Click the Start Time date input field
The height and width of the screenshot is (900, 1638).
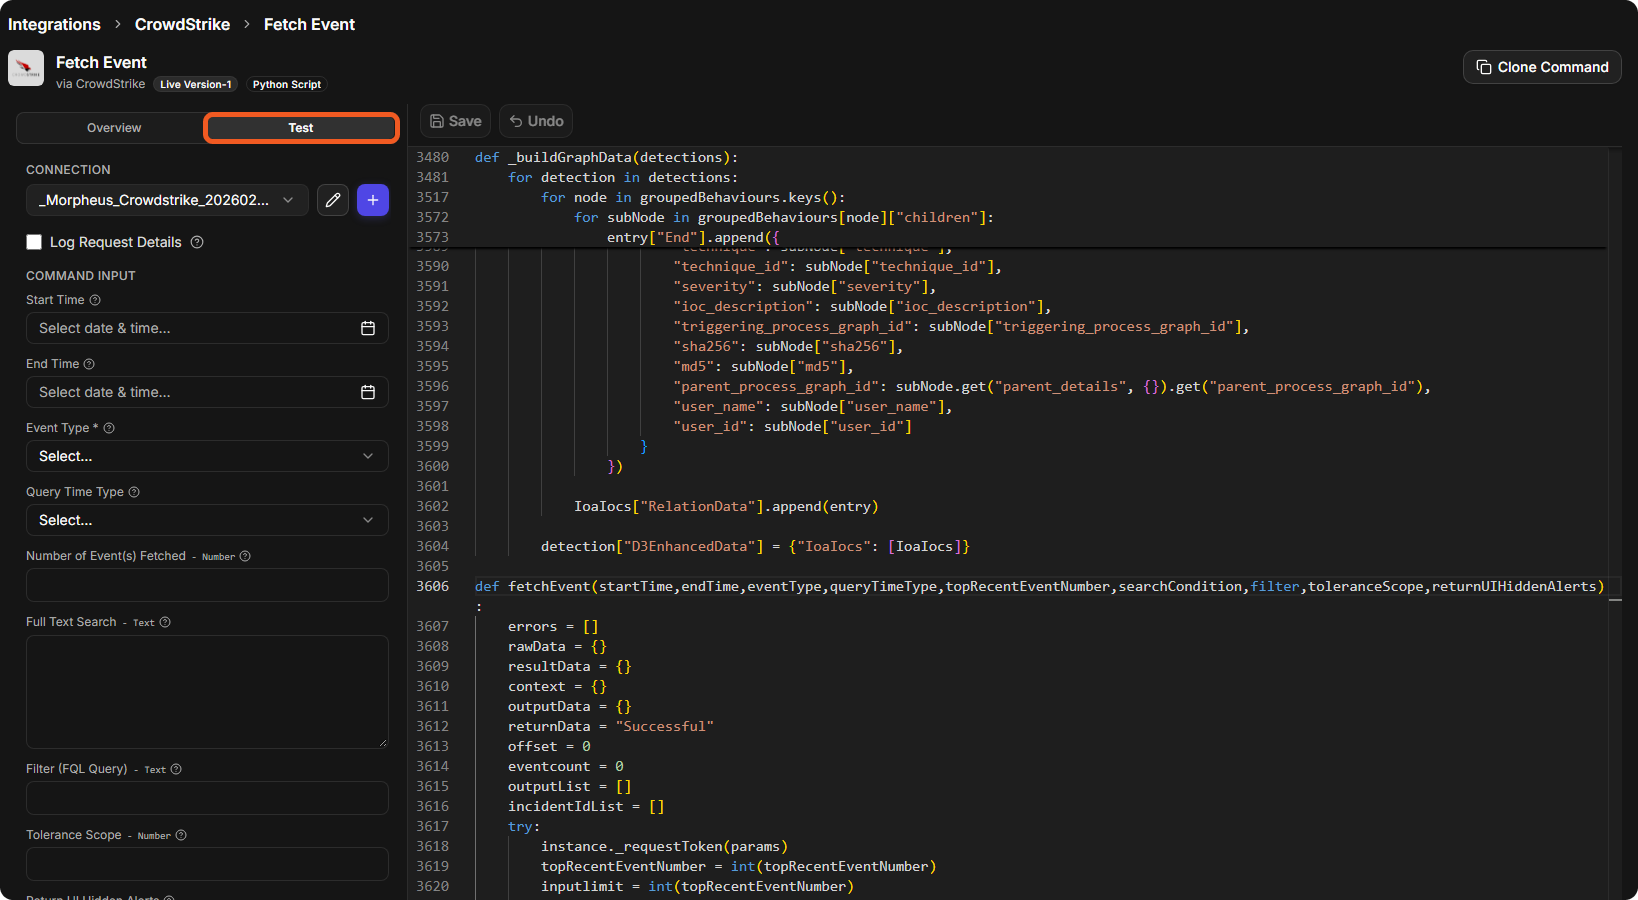[x=207, y=328]
